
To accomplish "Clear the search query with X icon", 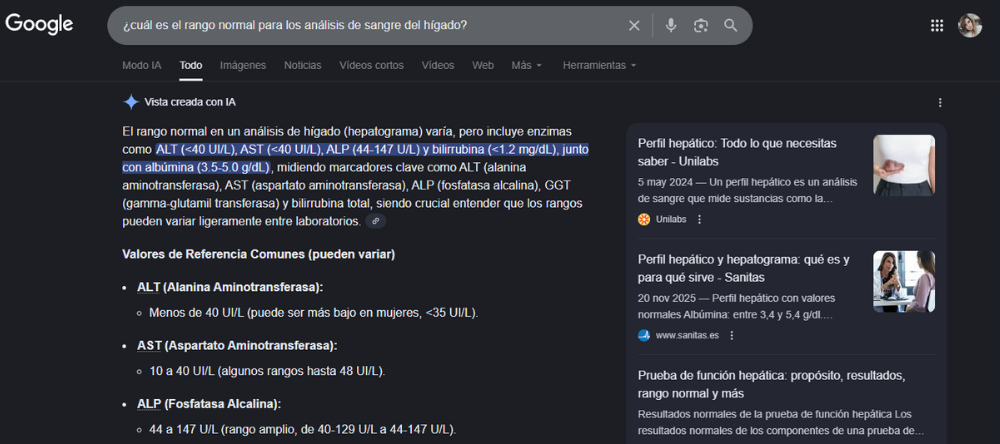I will [x=634, y=26].
